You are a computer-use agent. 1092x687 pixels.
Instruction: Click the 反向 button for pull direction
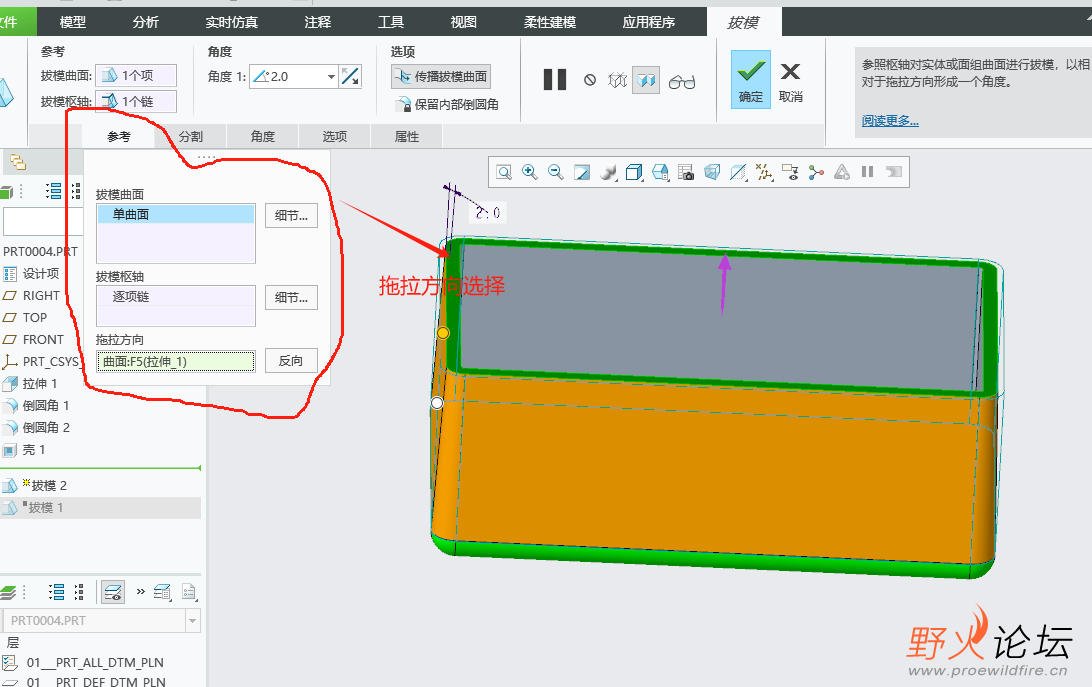coord(291,361)
